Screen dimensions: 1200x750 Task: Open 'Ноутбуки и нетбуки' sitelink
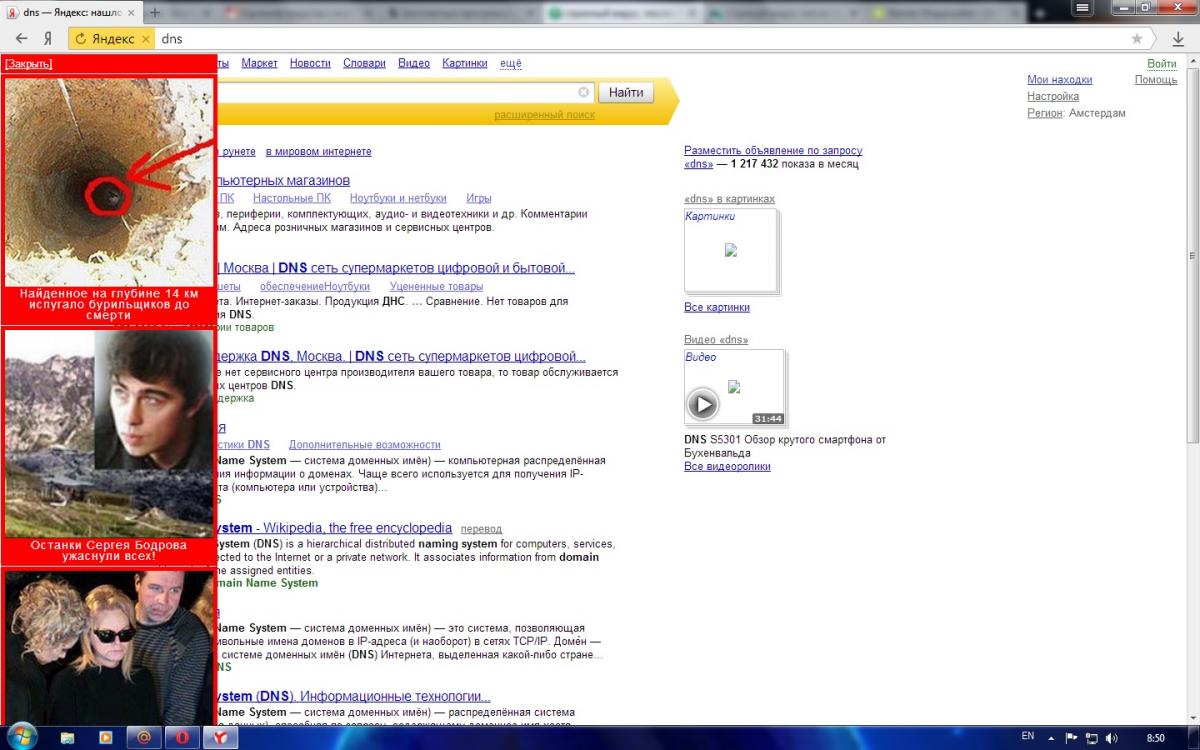pos(398,198)
